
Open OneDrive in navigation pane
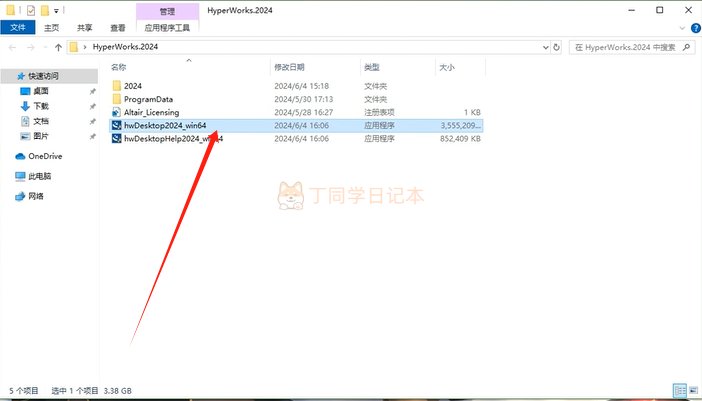pyautogui.click(x=45, y=156)
